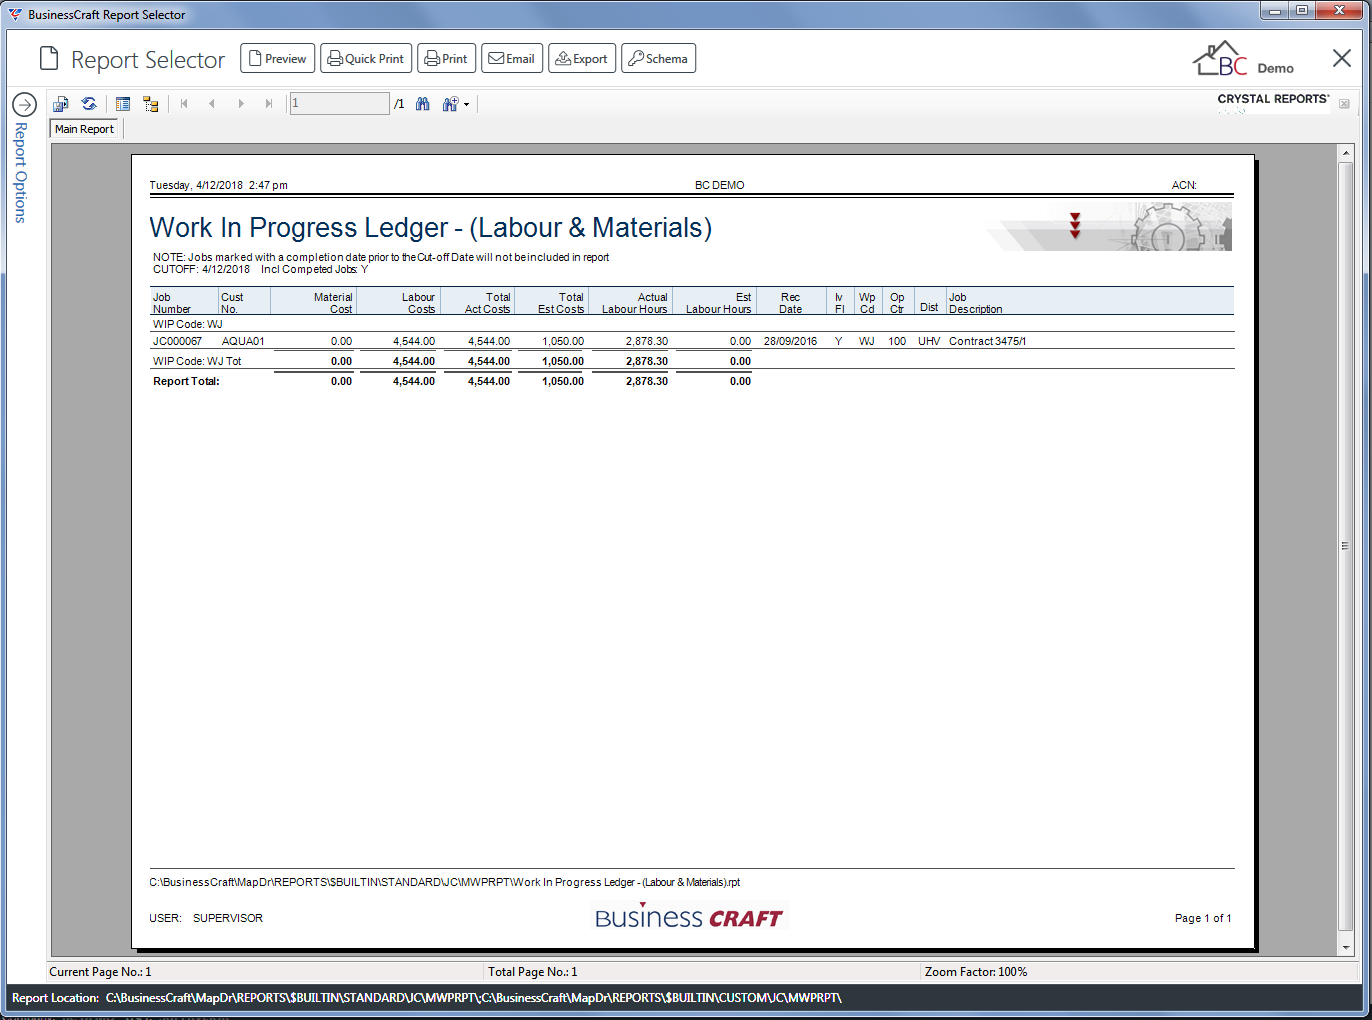Click the Current Page No.: 1 status entry
Image resolution: width=1372 pixels, height=1020 pixels.
[x=101, y=972]
